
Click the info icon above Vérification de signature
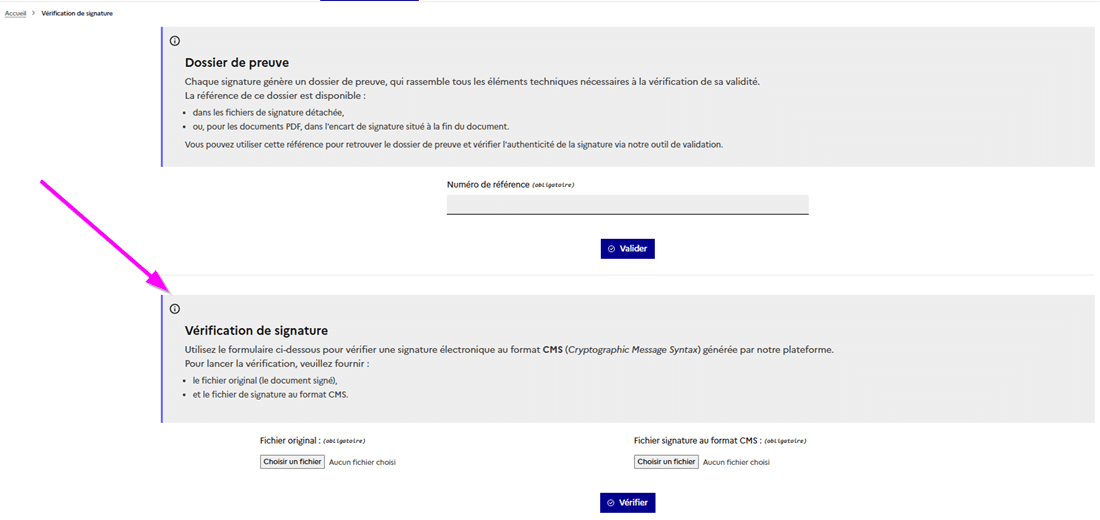coord(175,309)
